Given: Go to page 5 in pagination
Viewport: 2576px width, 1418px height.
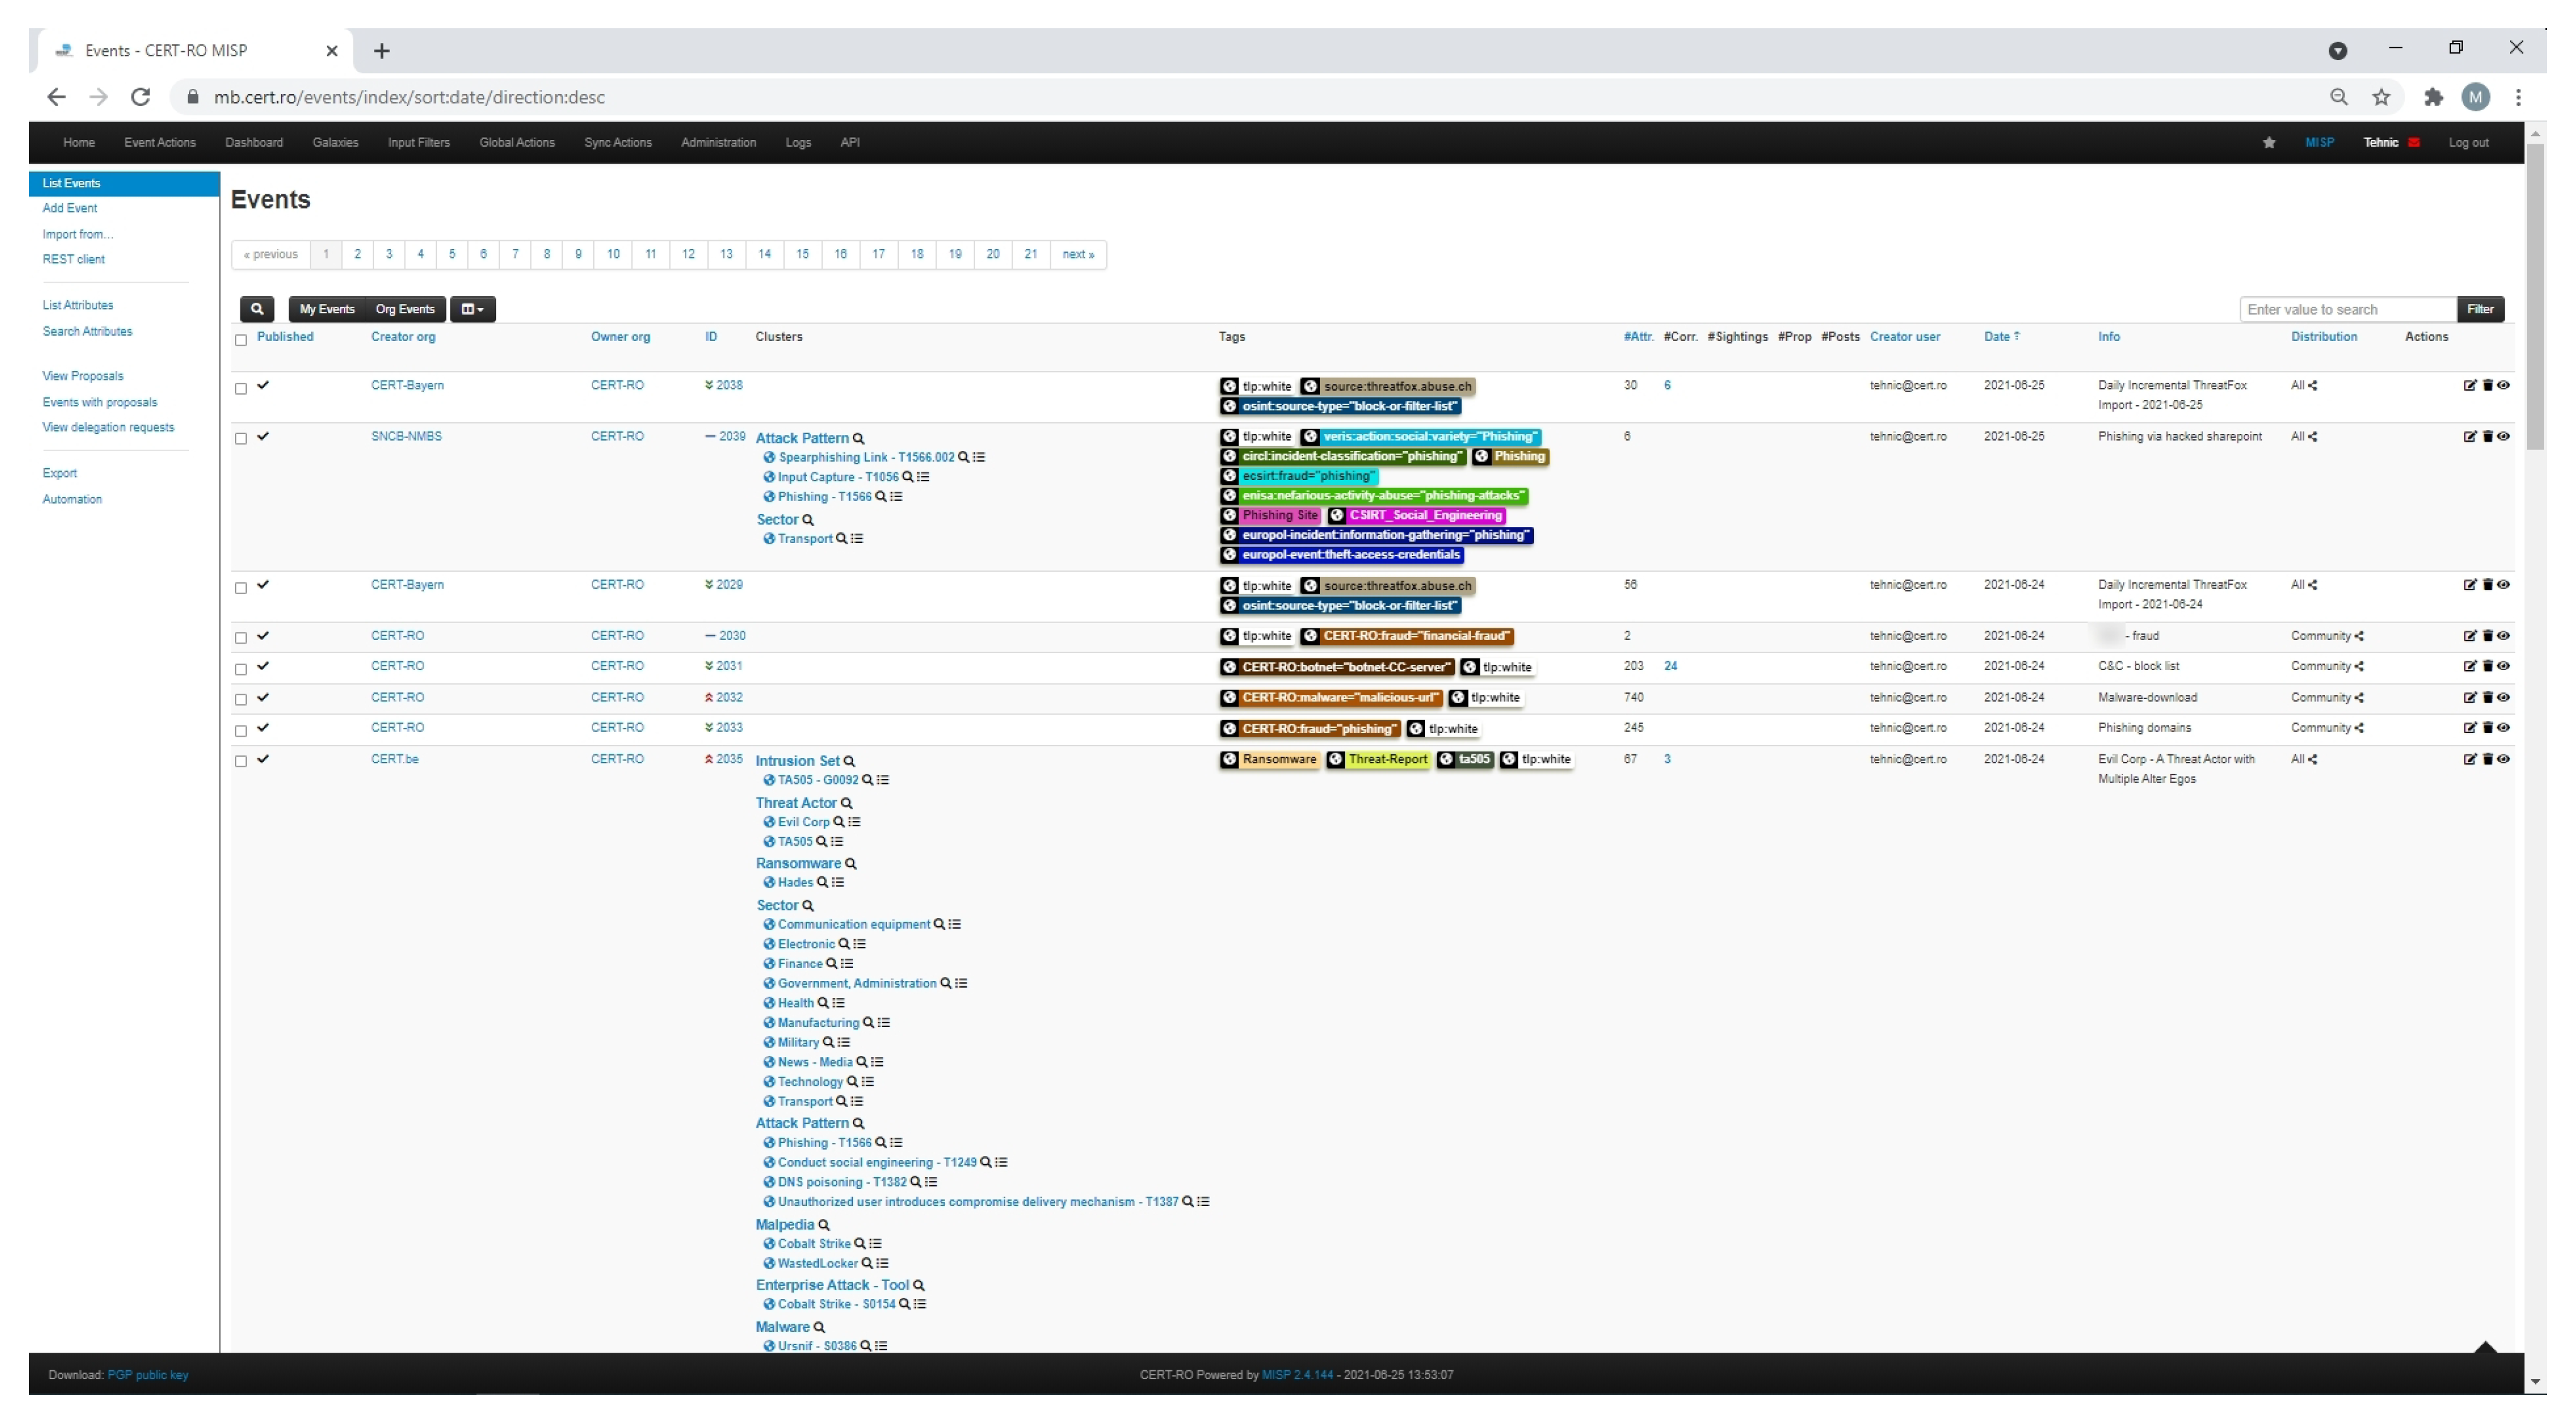Looking at the screenshot, I should (x=452, y=254).
